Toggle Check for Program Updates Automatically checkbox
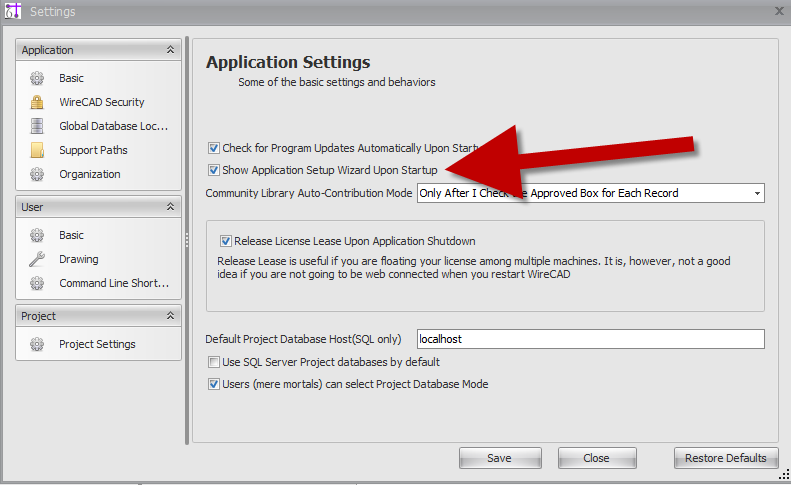Viewport: 791px width, 485px height. tap(214, 148)
